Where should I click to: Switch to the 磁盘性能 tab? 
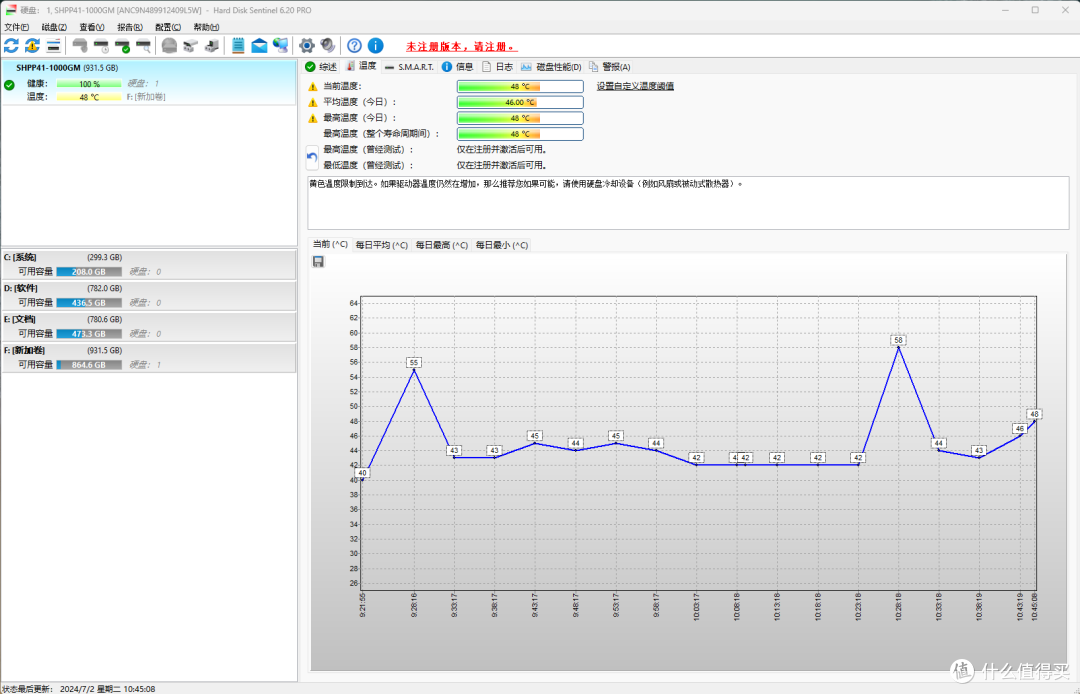(551, 67)
